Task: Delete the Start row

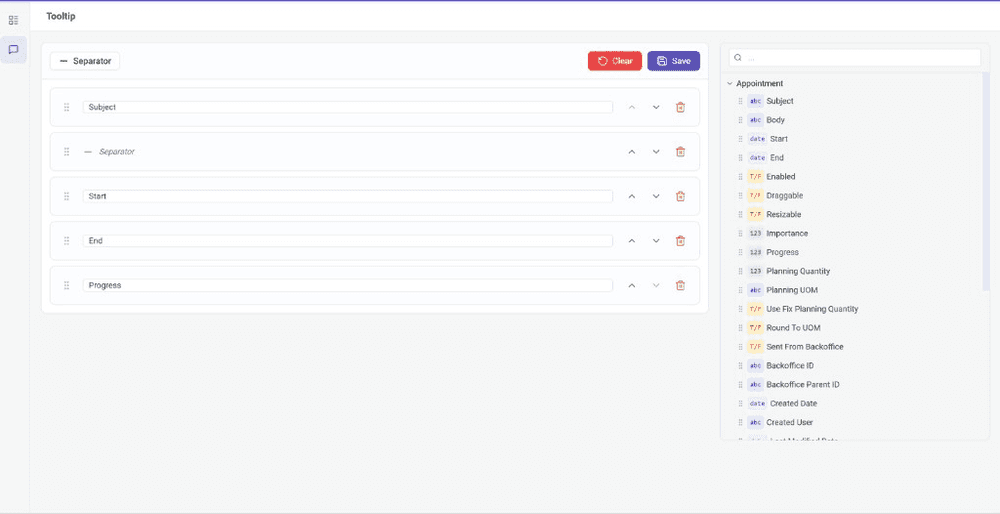Action: click(x=680, y=196)
